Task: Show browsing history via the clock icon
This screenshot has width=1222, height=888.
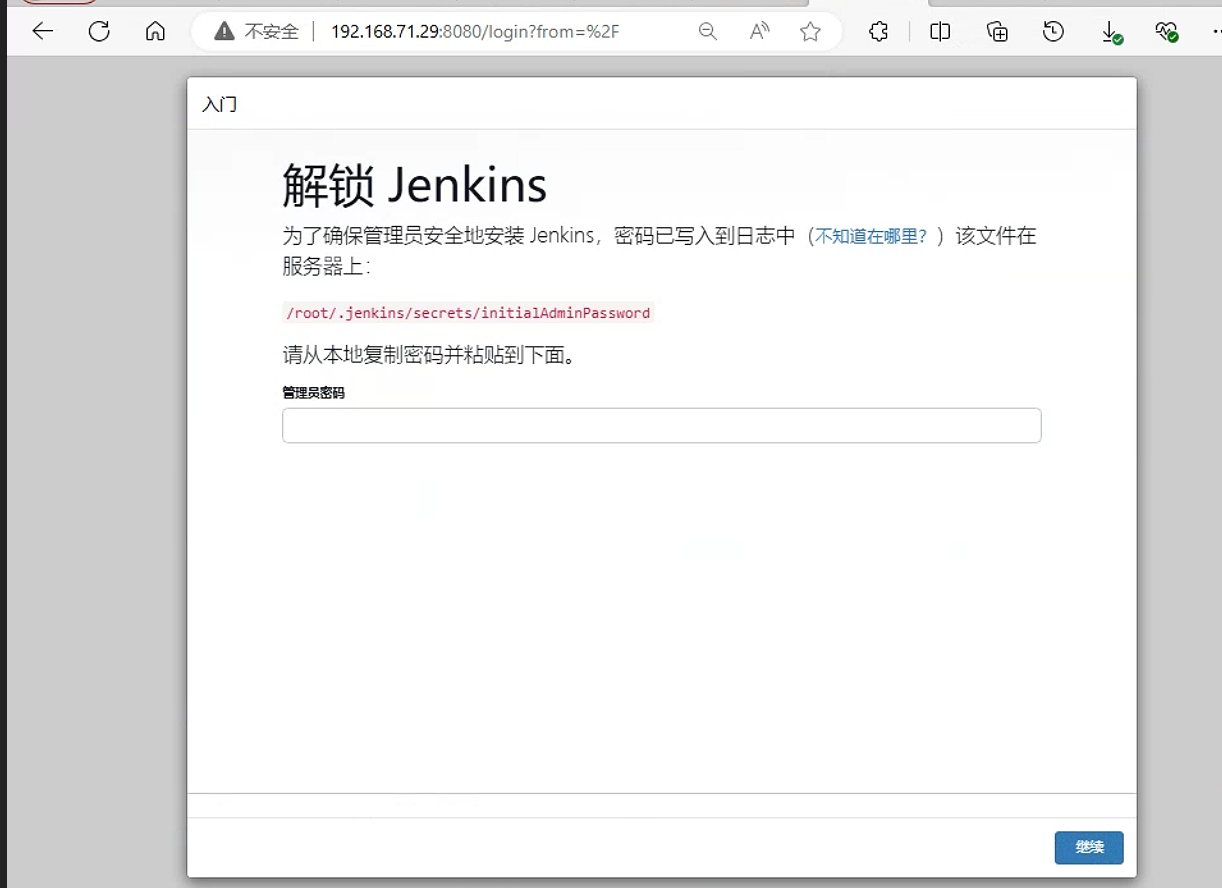Action: coord(1053,31)
